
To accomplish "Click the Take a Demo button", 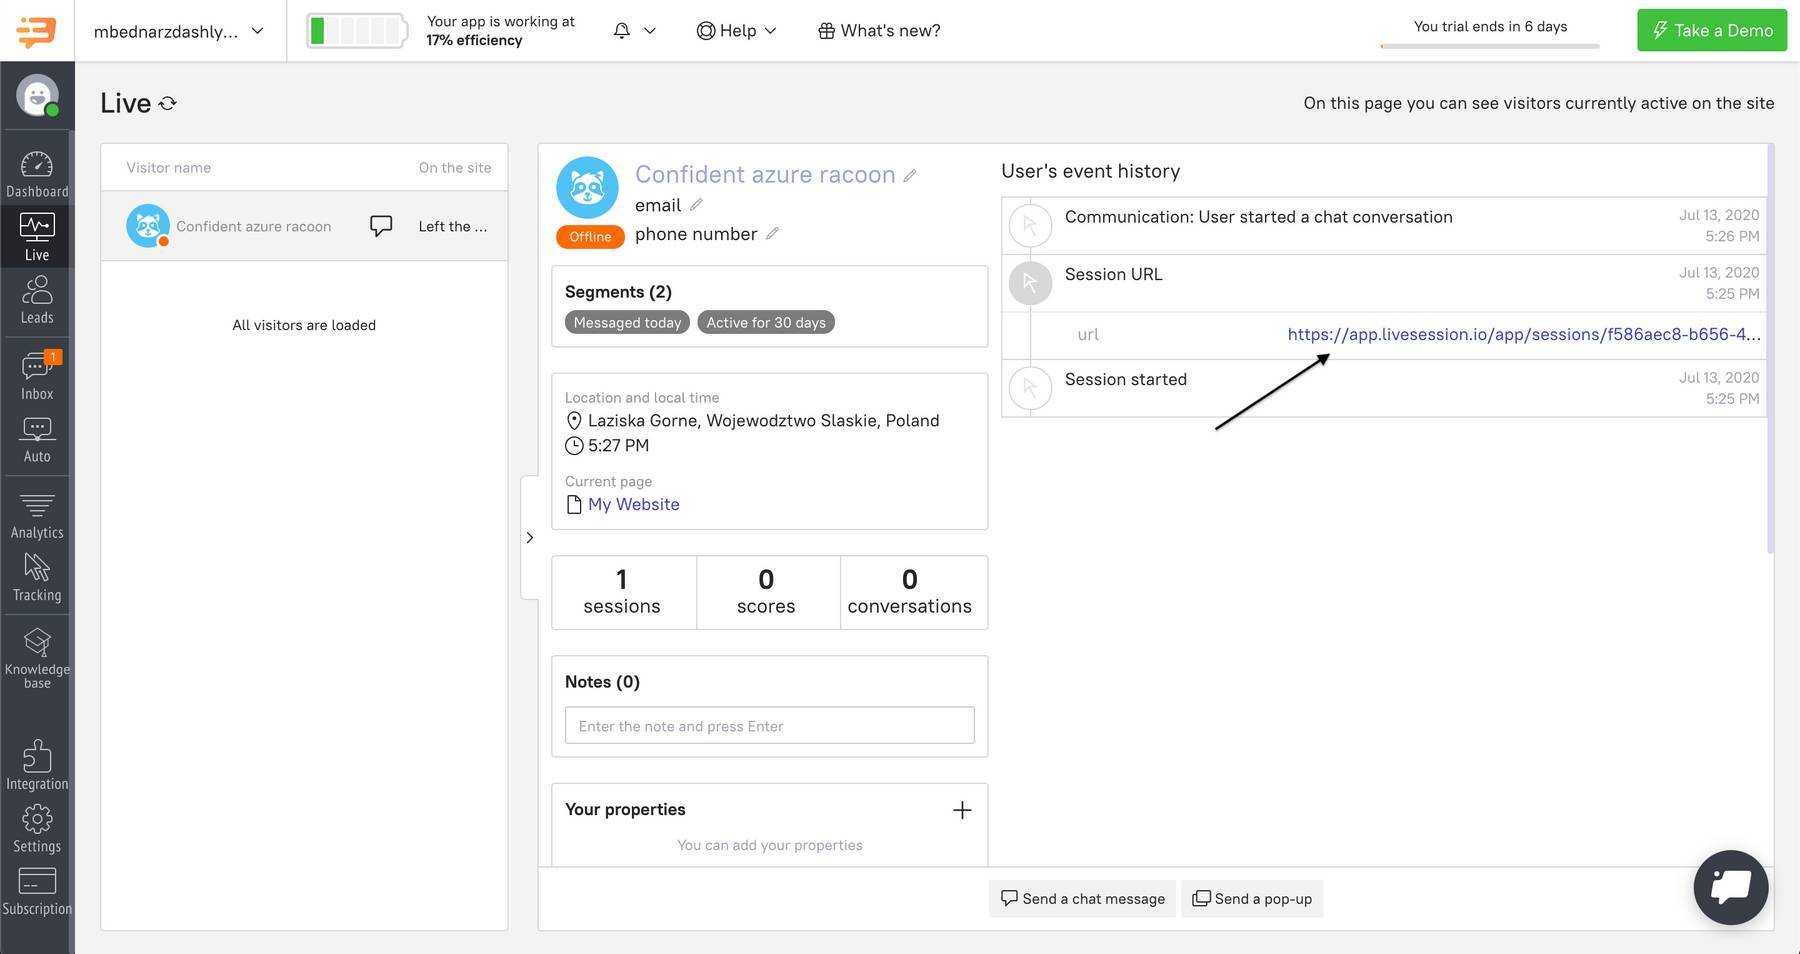I will pos(1711,31).
